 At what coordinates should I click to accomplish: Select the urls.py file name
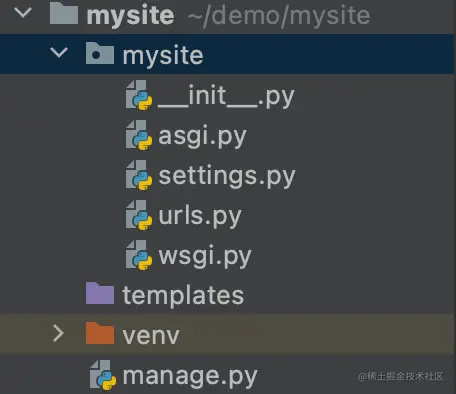(200, 217)
